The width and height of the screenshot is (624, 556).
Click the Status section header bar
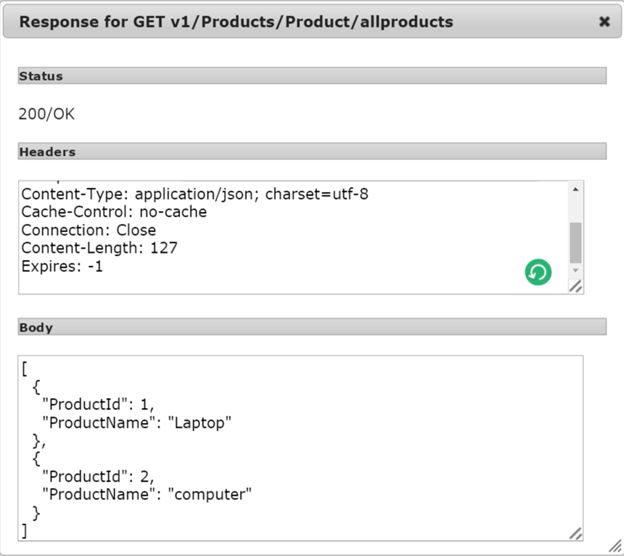coord(311,76)
